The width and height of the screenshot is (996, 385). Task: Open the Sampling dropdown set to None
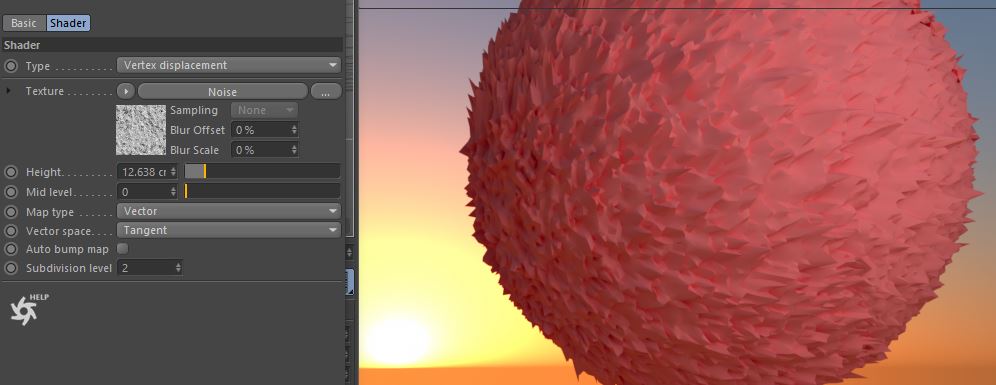coord(264,110)
